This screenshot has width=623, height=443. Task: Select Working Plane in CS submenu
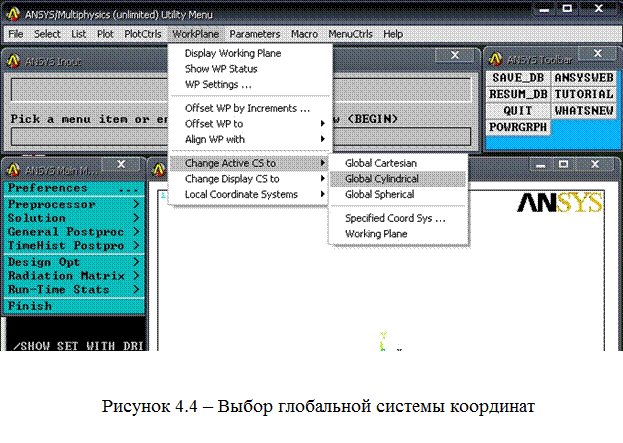(x=398, y=234)
